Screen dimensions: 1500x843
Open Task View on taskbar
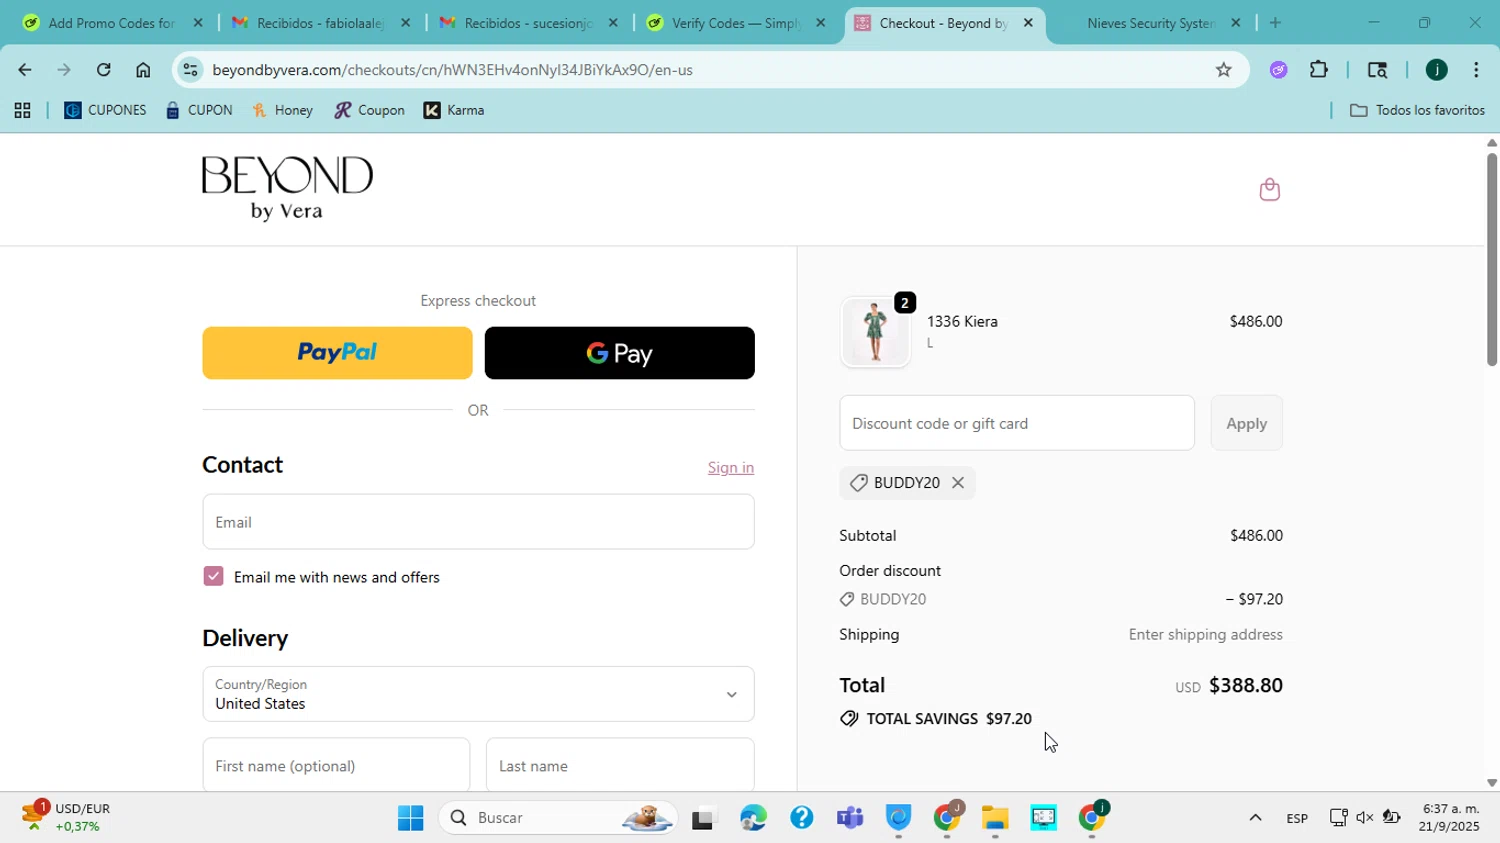[x=704, y=818]
